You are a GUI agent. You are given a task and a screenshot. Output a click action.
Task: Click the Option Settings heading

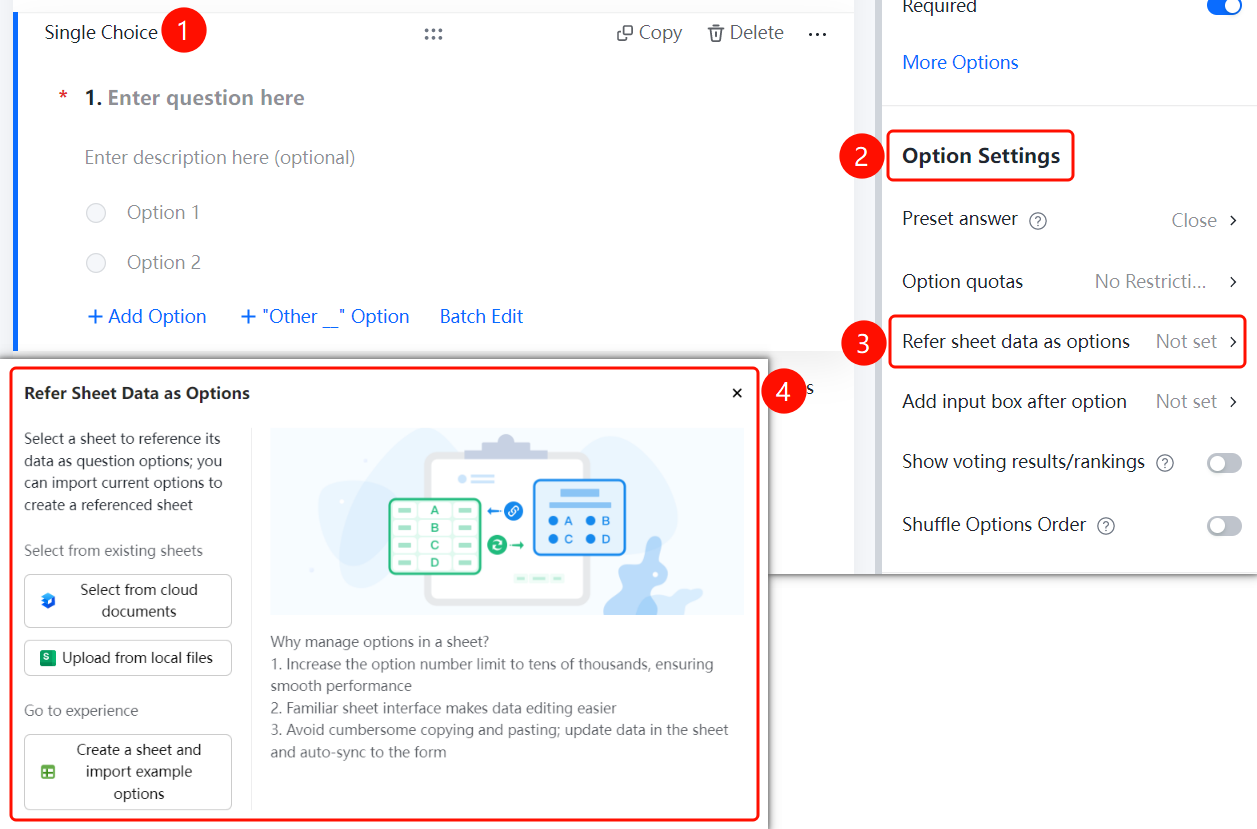tap(981, 156)
